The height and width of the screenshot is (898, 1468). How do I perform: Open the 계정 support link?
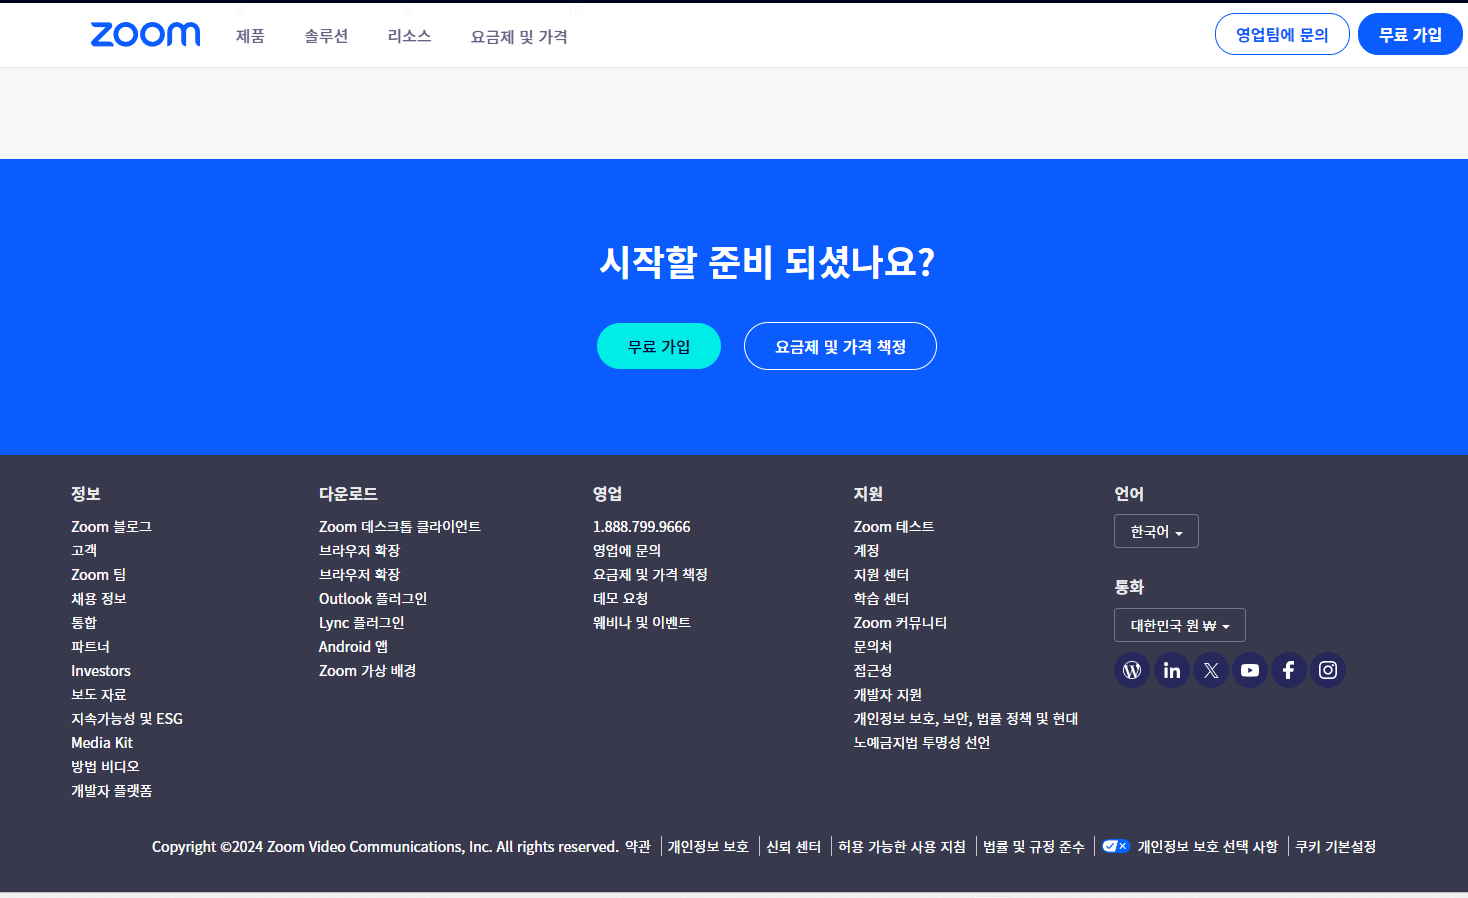[x=867, y=550]
